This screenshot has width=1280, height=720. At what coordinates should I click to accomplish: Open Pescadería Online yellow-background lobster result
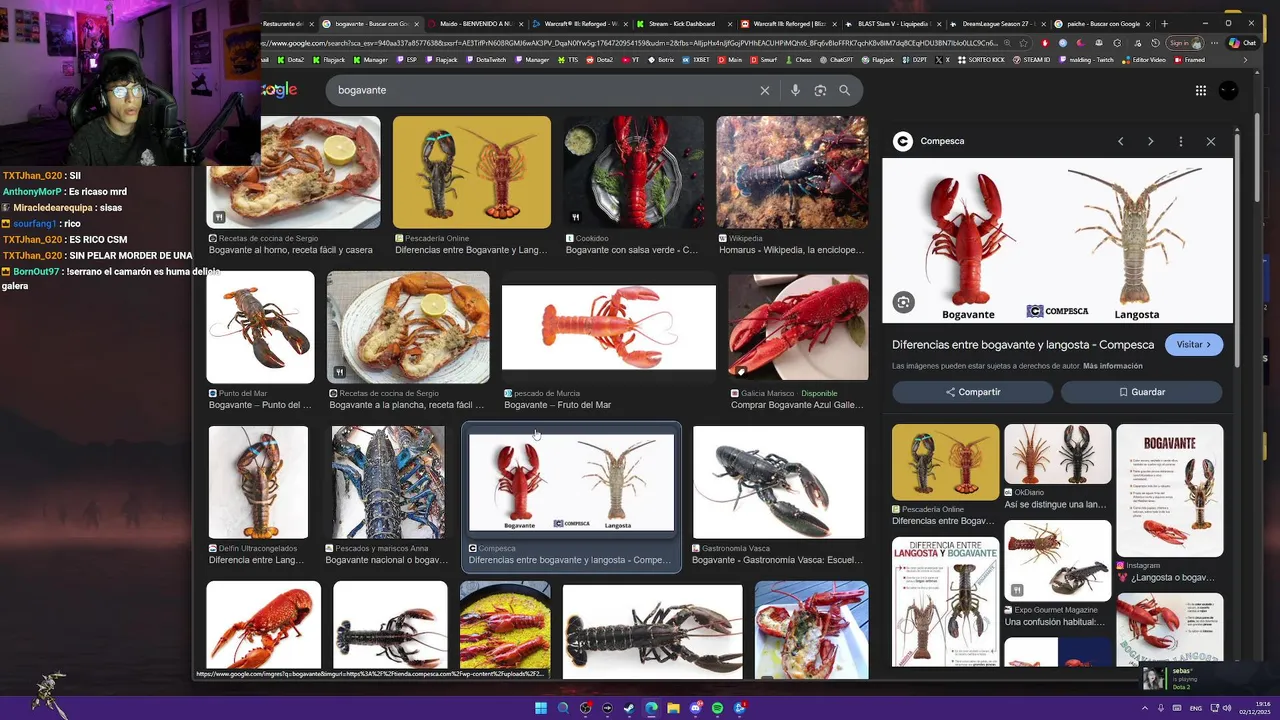[x=471, y=172]
